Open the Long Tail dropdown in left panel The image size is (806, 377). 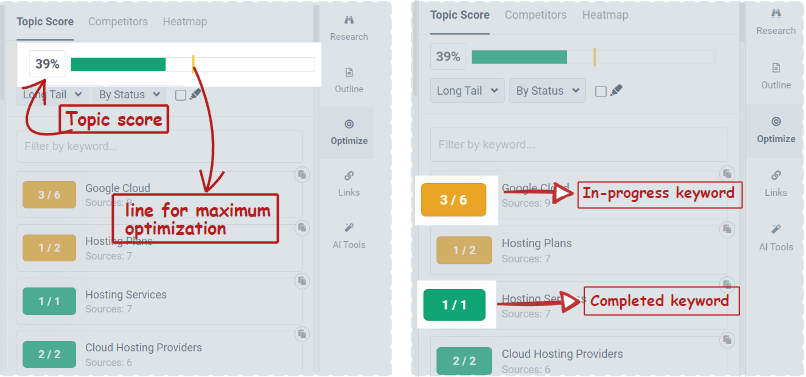52,94
